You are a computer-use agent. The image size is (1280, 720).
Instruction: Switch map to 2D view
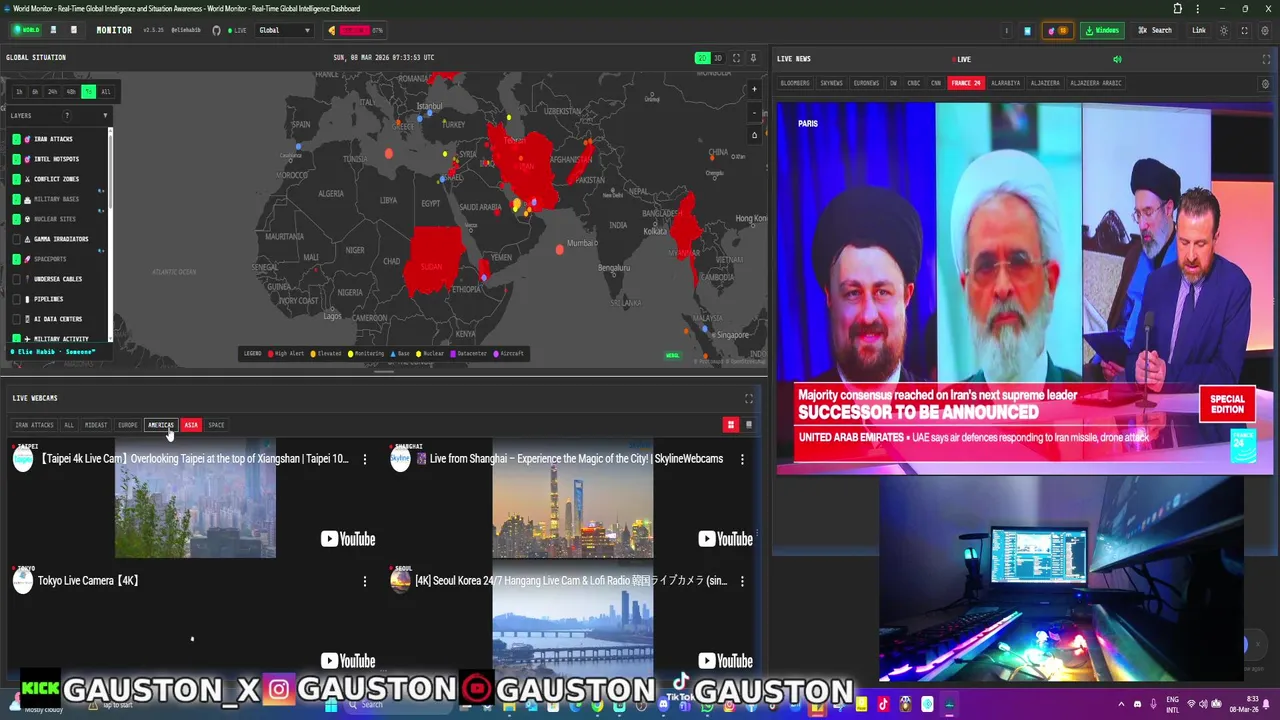(x=702, y=58)
